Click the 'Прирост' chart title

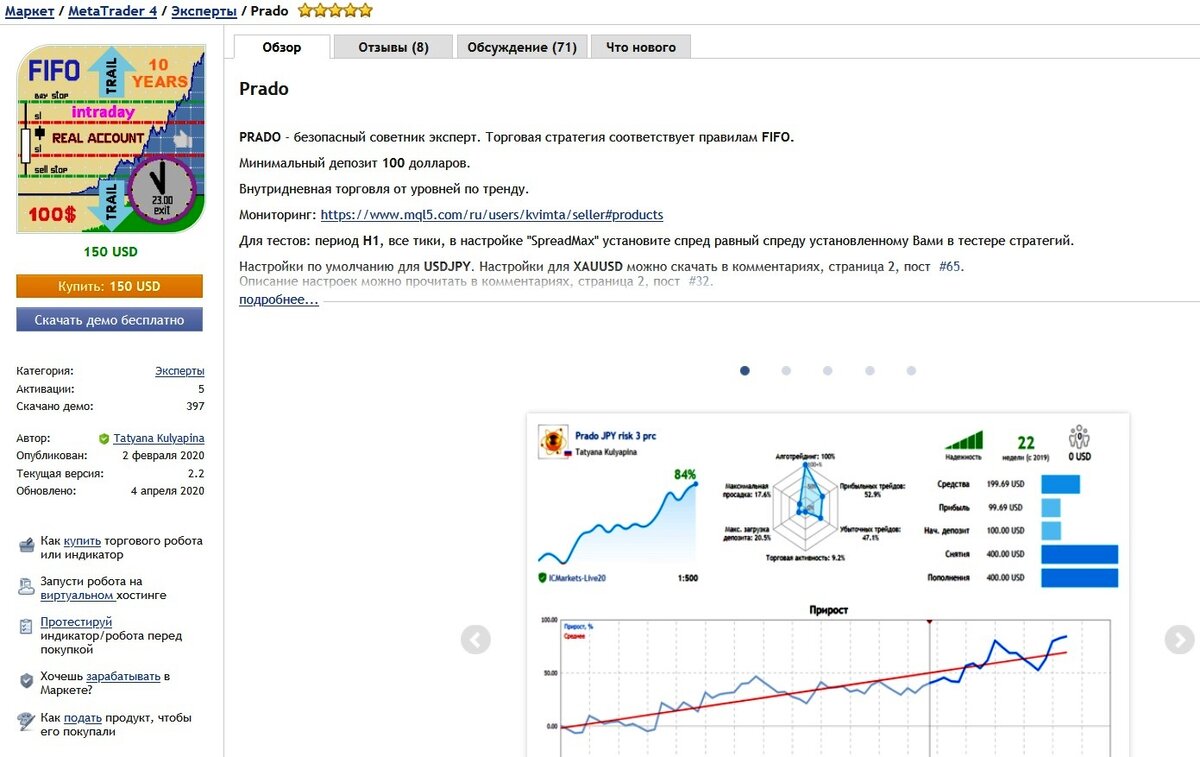click(x=828, y=609)
